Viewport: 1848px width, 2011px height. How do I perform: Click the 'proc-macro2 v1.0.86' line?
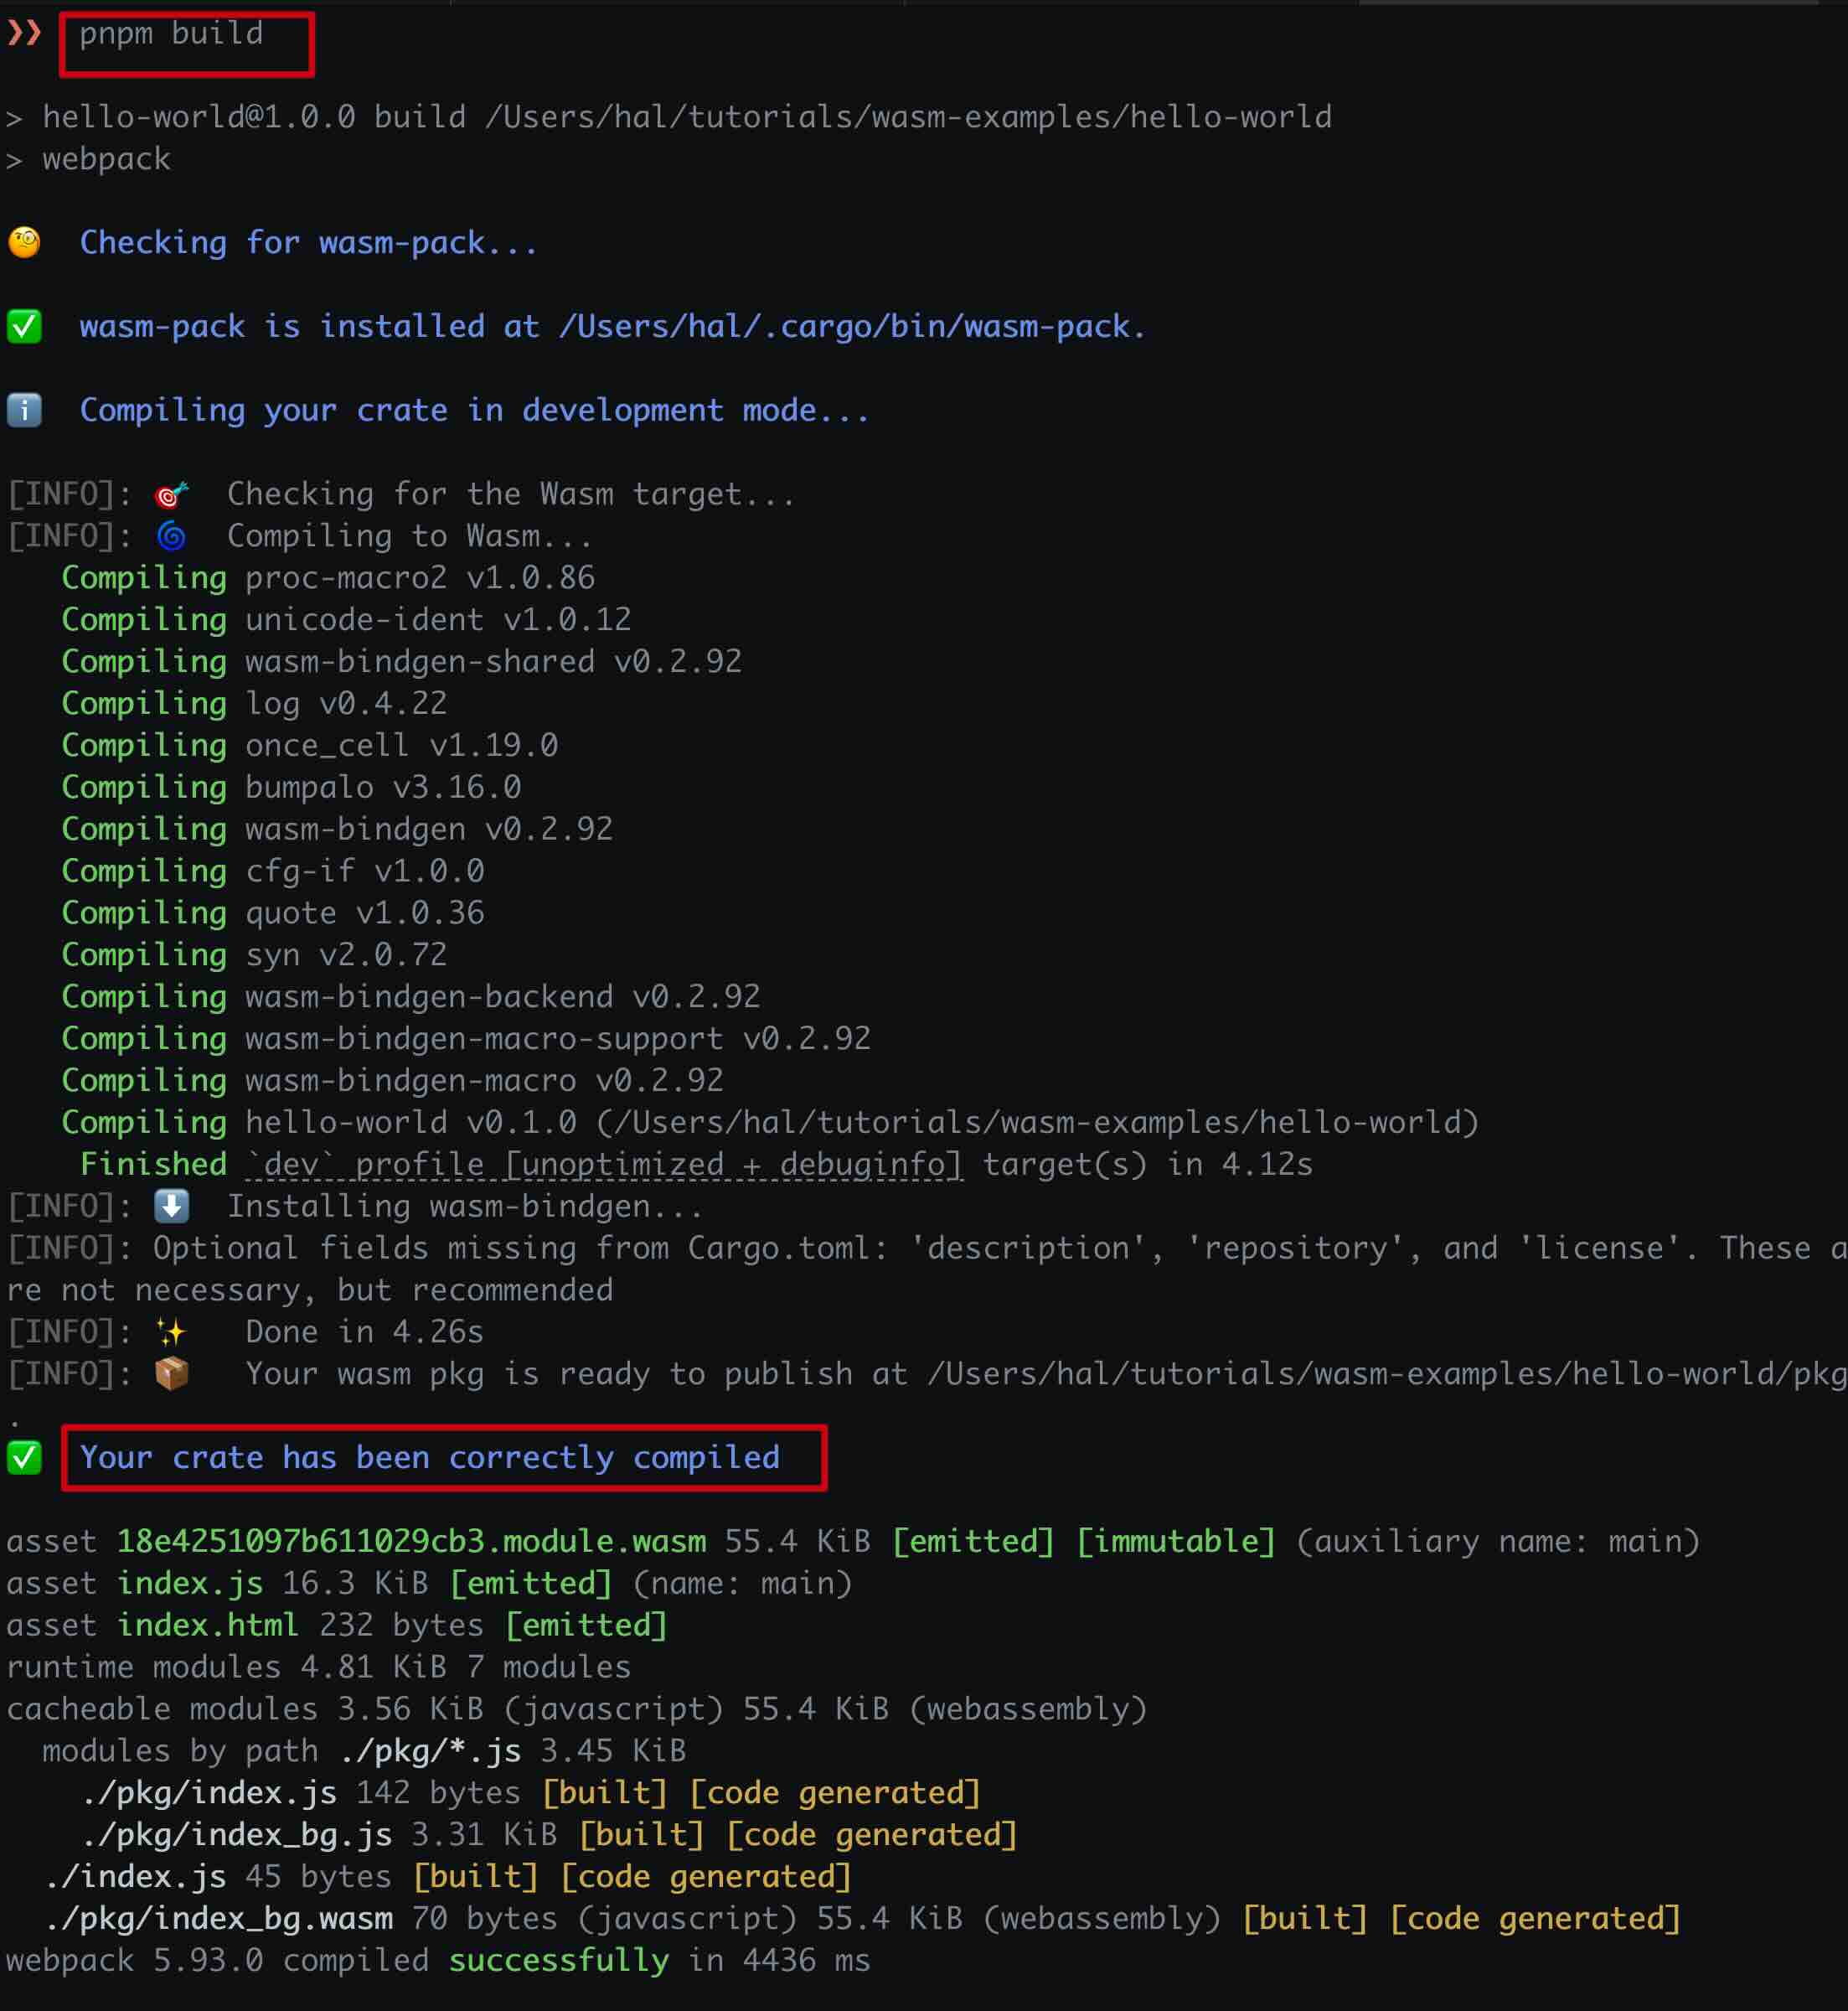tap(328, 578)
